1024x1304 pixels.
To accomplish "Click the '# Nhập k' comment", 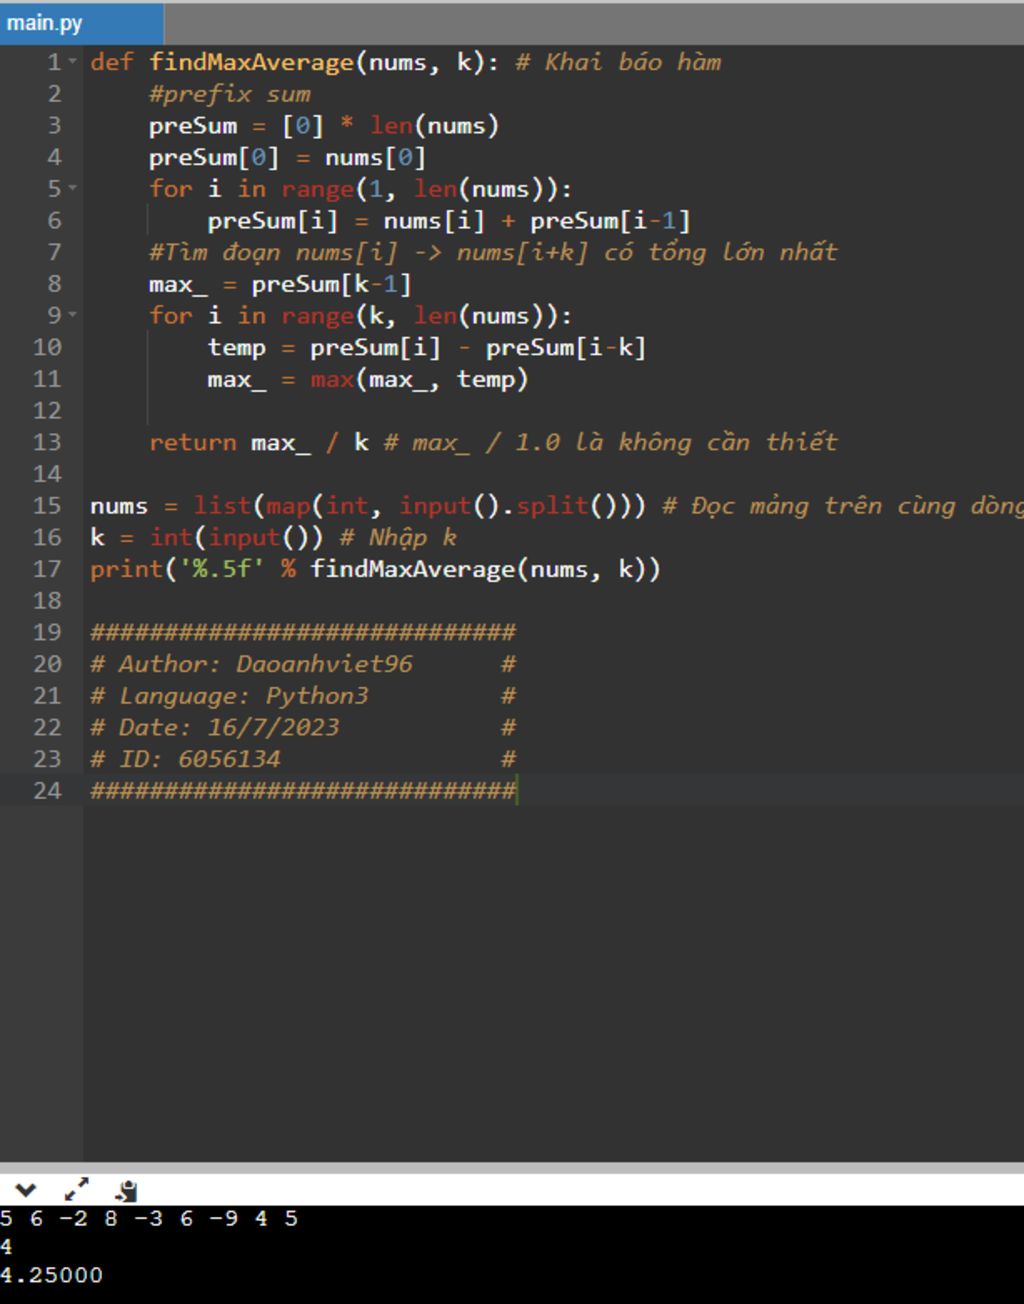I will pyautogui.click(x=398, y=537).
